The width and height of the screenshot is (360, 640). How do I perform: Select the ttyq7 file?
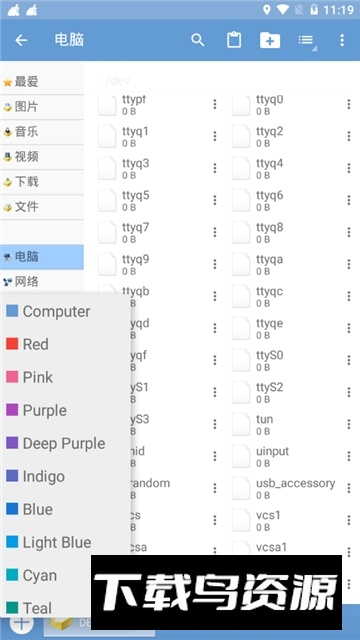click(159, 232)
